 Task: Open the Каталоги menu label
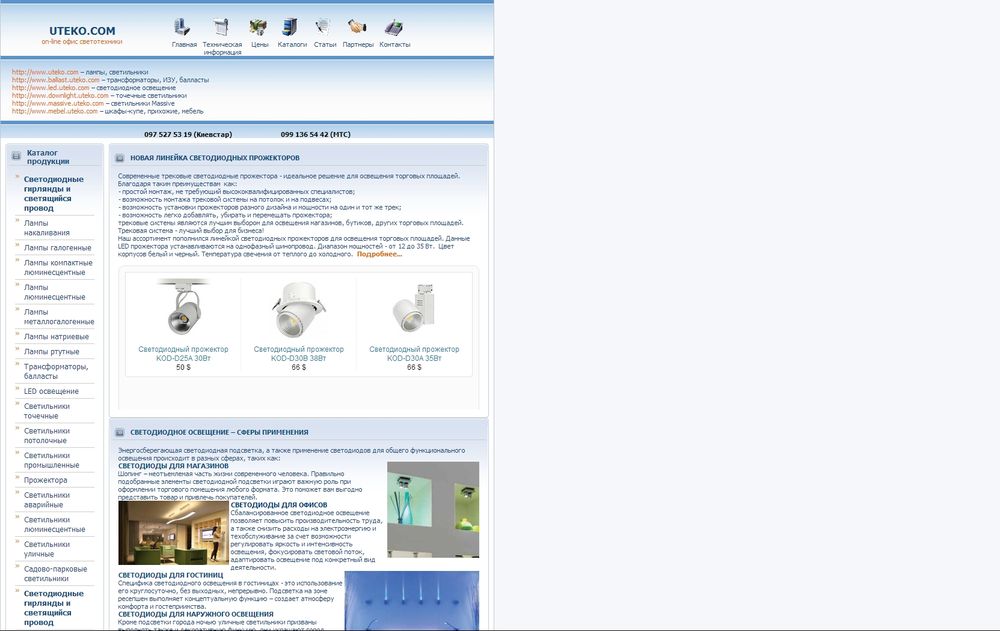coord(292,45)
